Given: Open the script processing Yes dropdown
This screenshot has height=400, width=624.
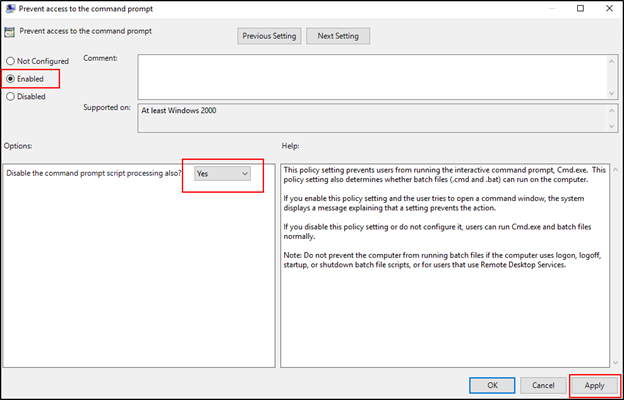Looking at the screenshot, I should [x=222, y=173].
